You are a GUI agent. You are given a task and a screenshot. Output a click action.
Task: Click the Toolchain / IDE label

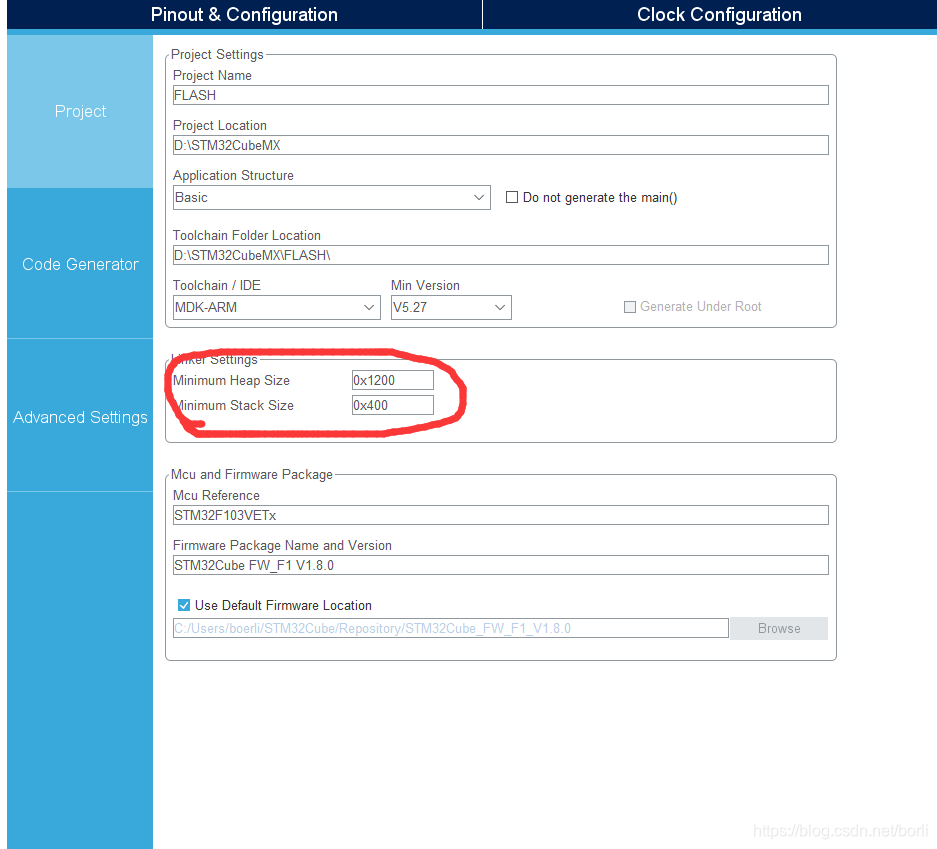click(217, 286)
